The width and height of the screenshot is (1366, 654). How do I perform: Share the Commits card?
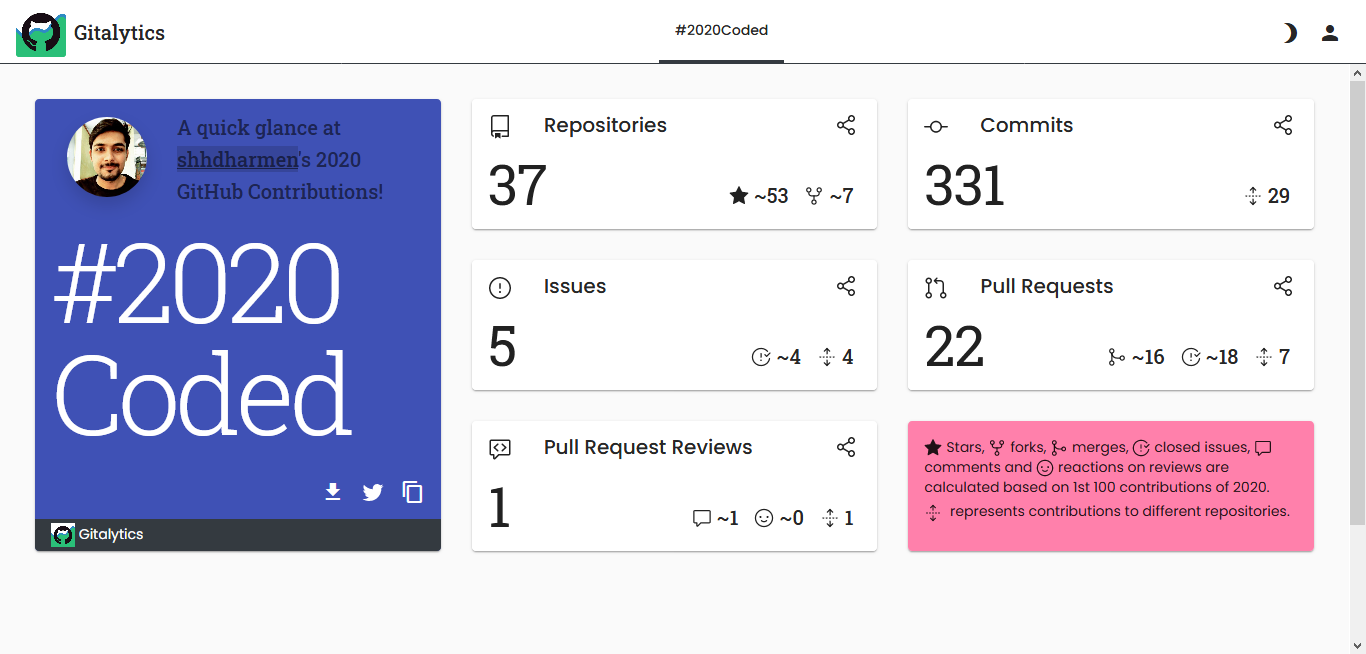(x=1283, y=125)
